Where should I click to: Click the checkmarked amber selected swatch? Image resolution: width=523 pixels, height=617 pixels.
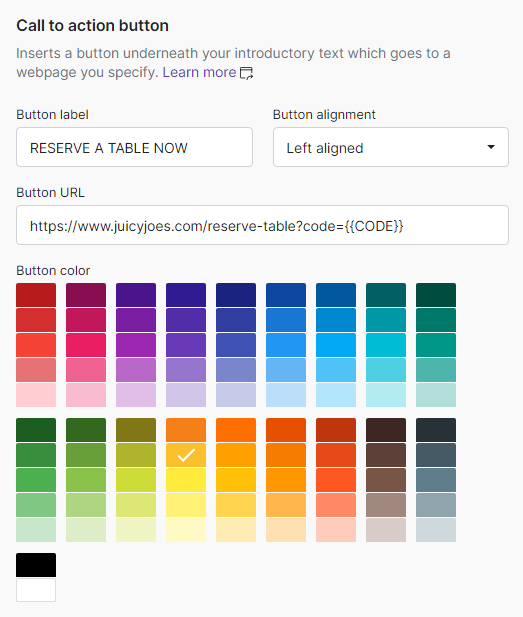click(186, 455)
